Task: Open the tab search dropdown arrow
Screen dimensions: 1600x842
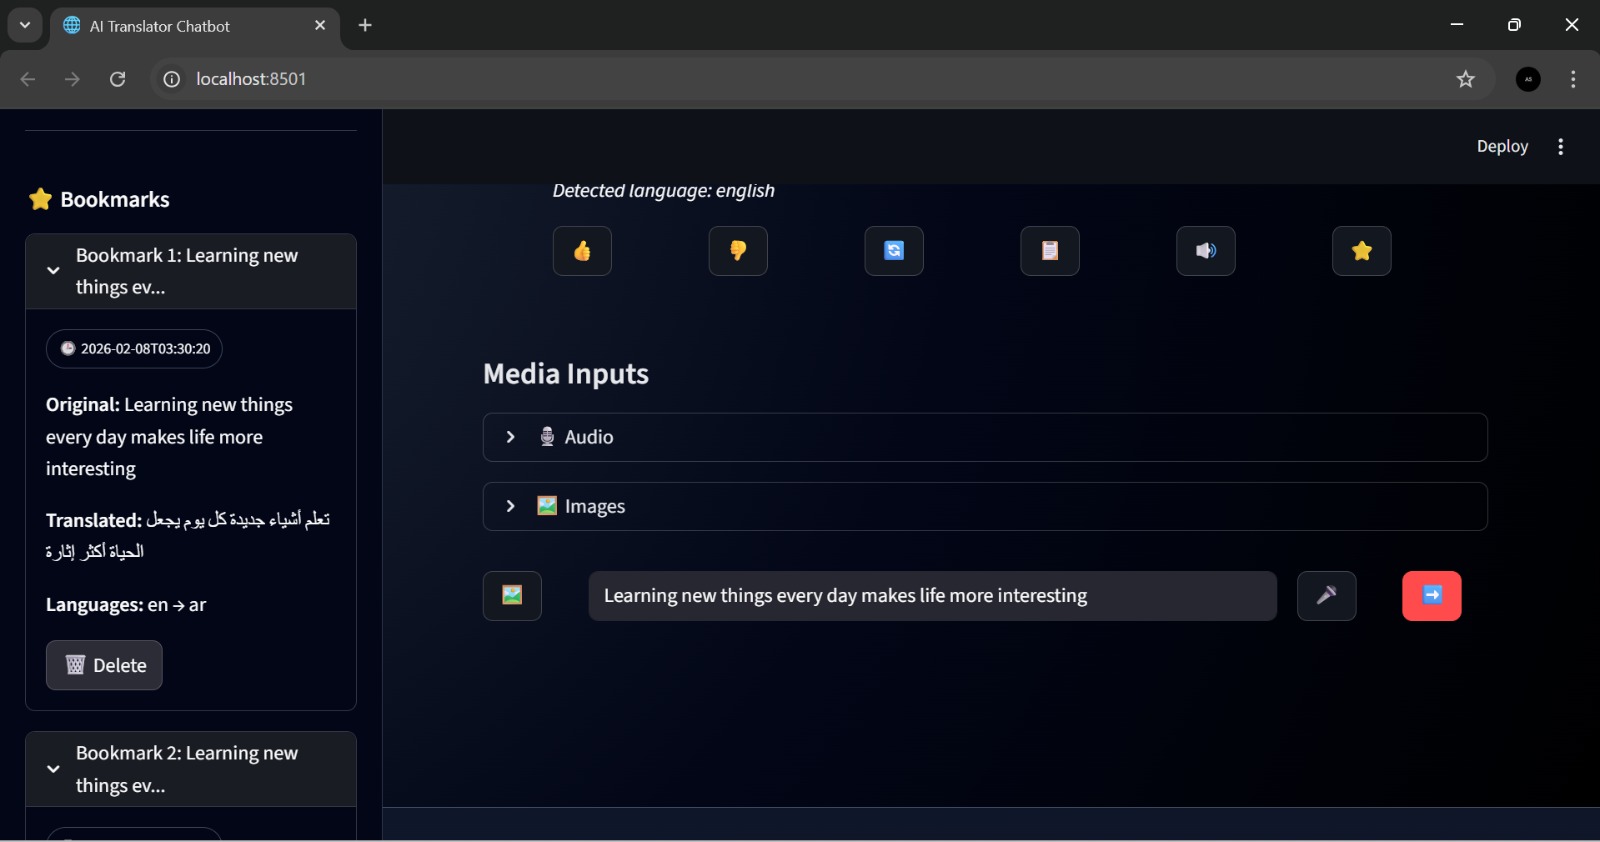Action: tap(25, 25)
